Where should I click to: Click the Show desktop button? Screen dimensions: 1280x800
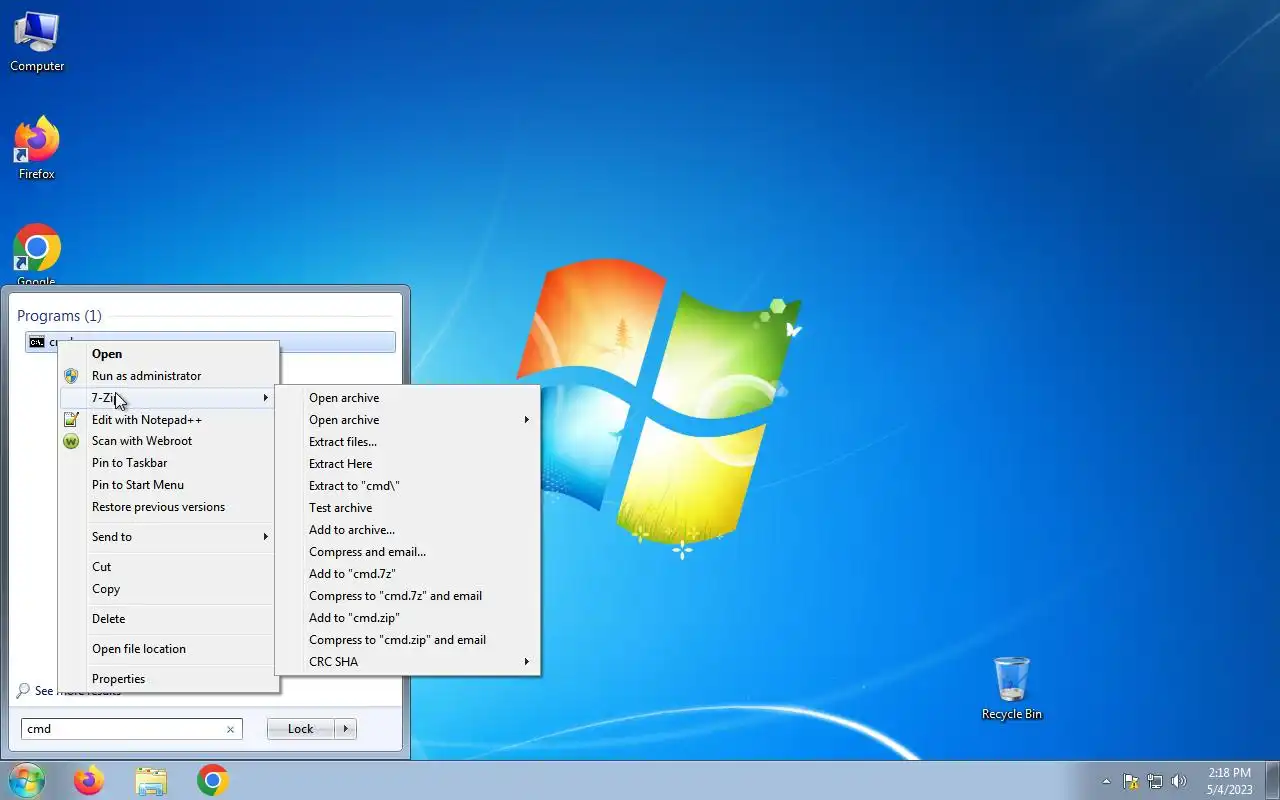[x=1272, y=780]
